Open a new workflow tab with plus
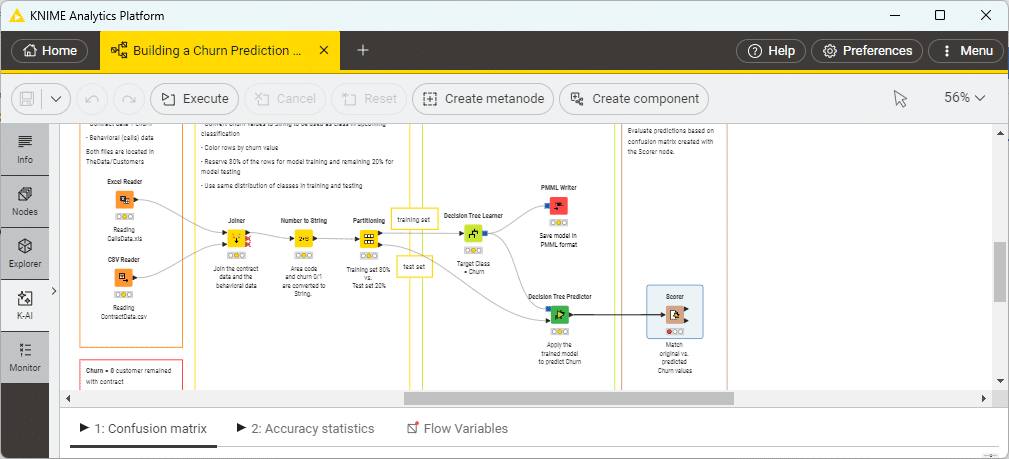The height and width of the screenshot is (459, 1009). click(x=363, y=50)
